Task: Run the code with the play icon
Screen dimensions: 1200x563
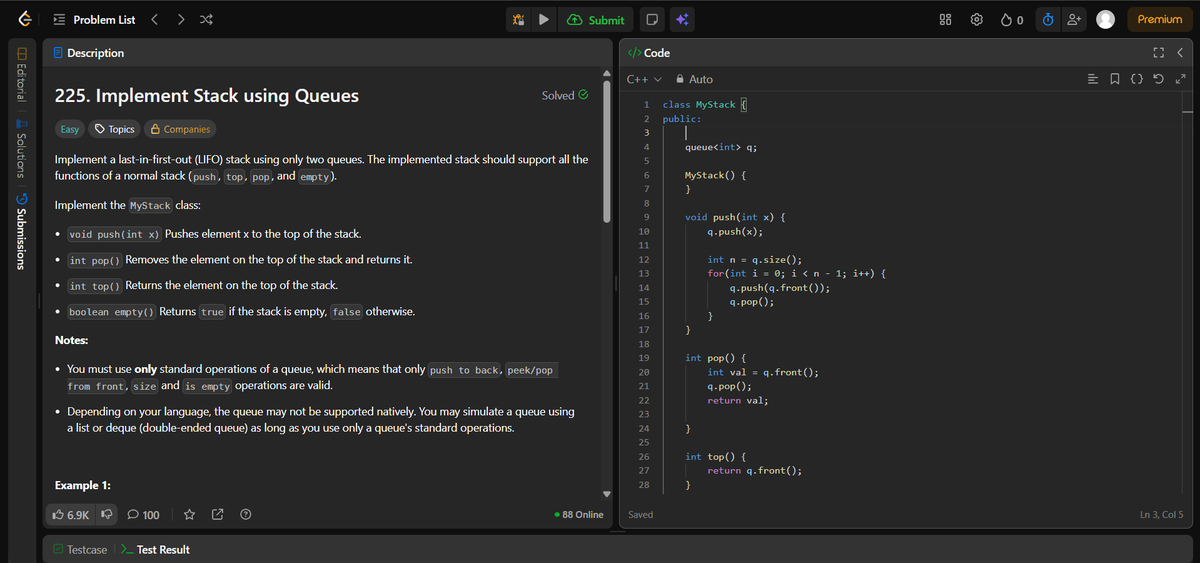Action: pos(543,19)
